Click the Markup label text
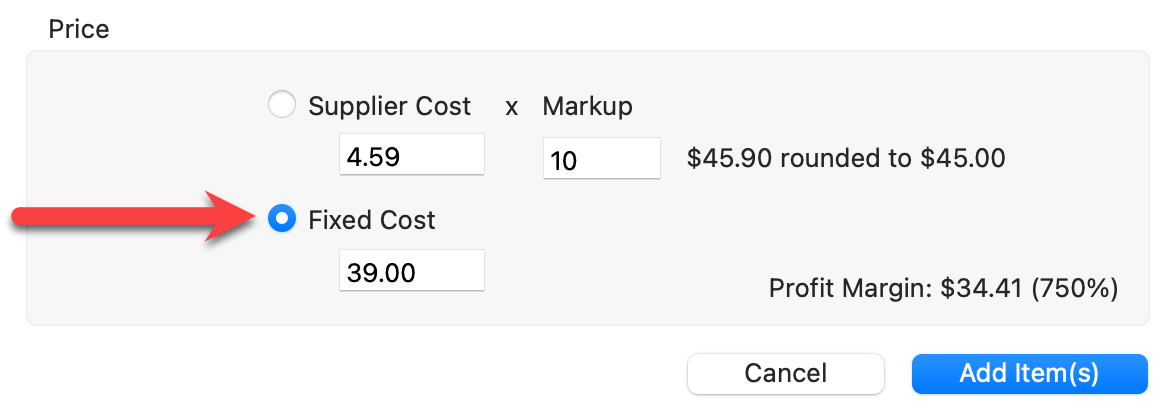The width and height of the screenshot is (1176, 418). click(x=587, y=106)
